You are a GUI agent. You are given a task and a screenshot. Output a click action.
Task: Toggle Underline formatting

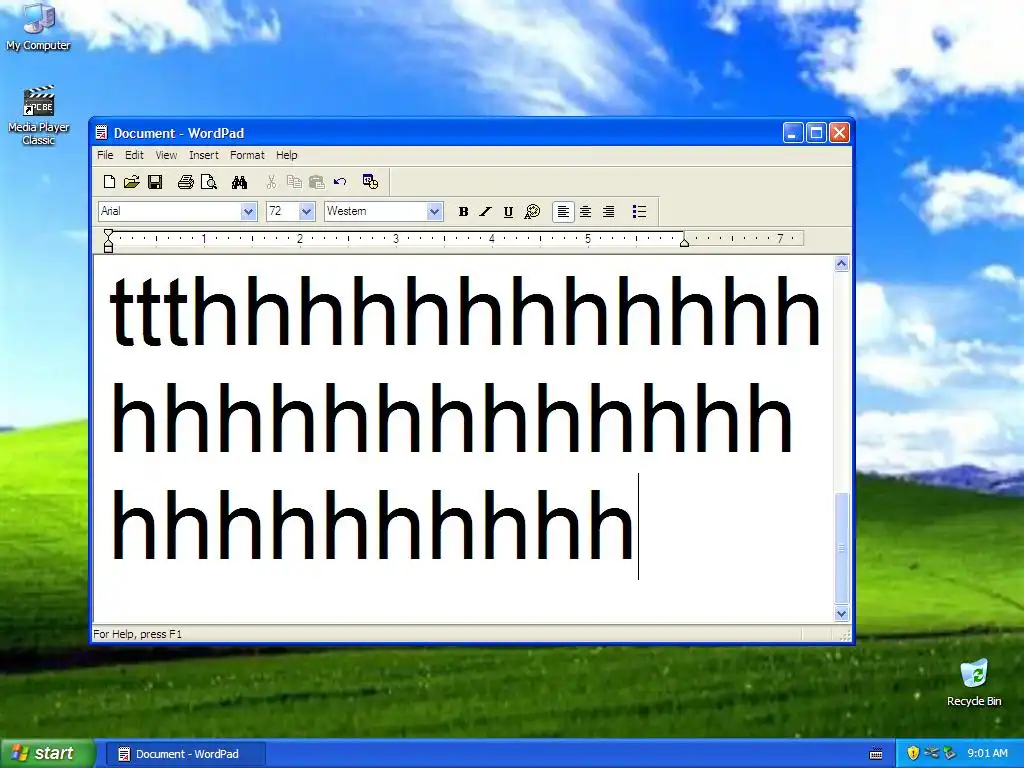tap(508, 212)
